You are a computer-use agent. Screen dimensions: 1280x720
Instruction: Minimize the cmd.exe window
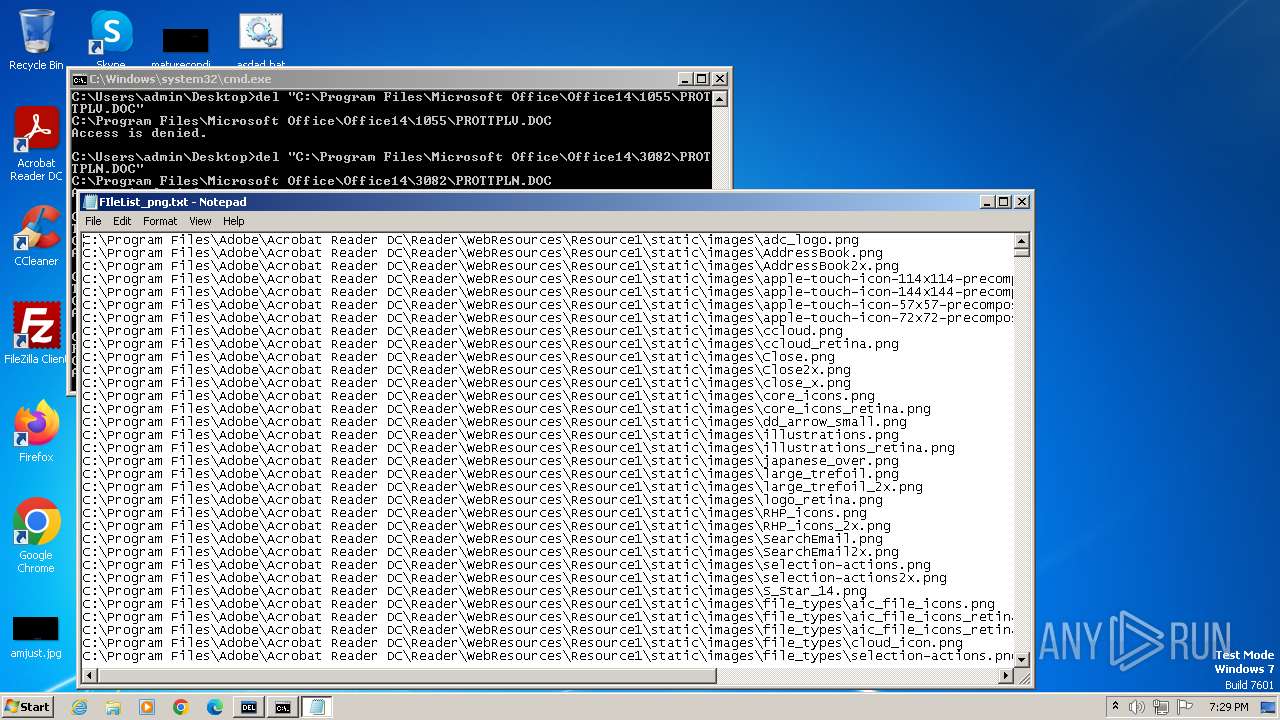coord(685,79)
